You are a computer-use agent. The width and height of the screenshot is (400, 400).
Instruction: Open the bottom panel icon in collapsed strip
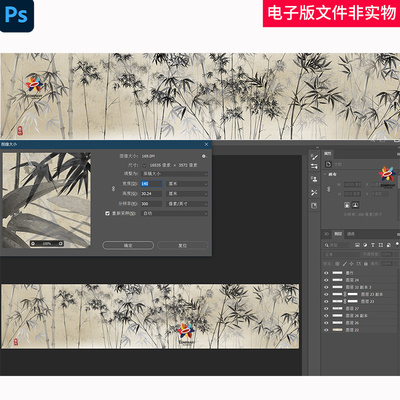[x=314, y=206]
